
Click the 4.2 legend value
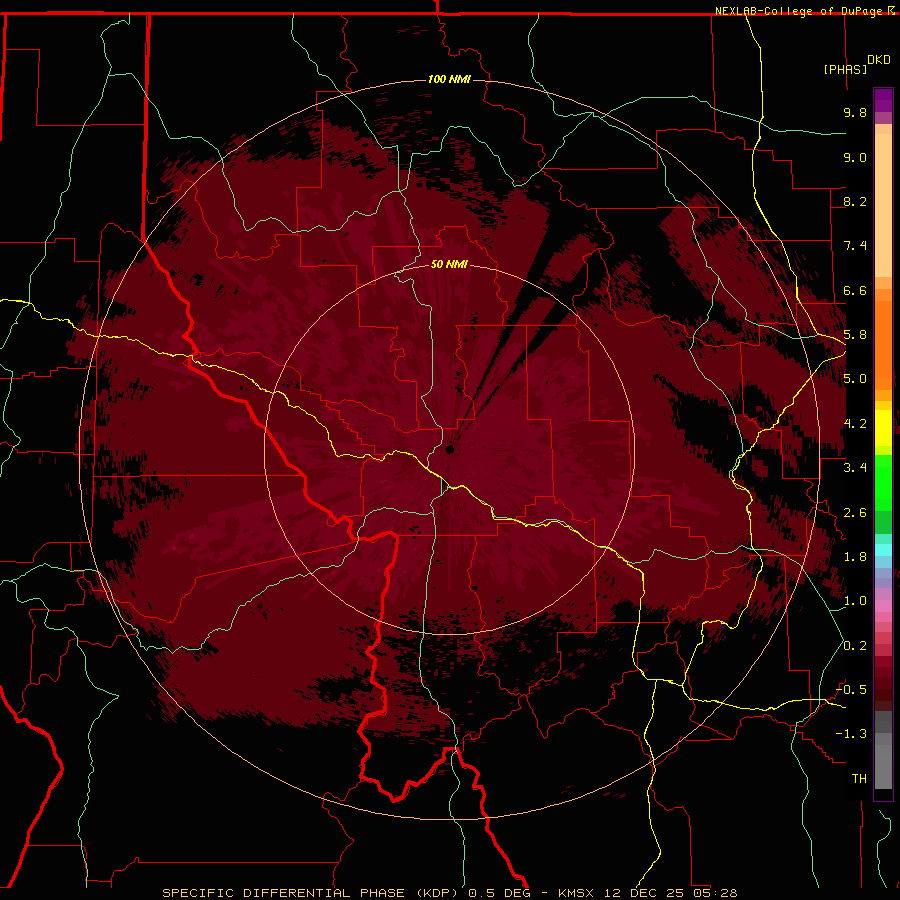click(x=855, y=424)
